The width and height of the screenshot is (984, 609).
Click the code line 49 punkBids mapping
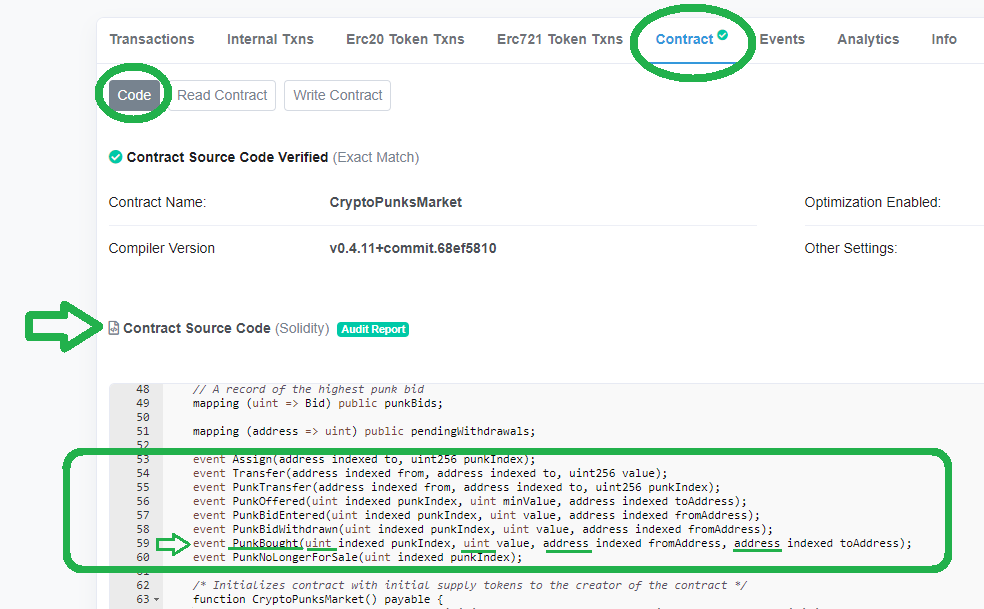pyautogui.click(x=318, y=403)
